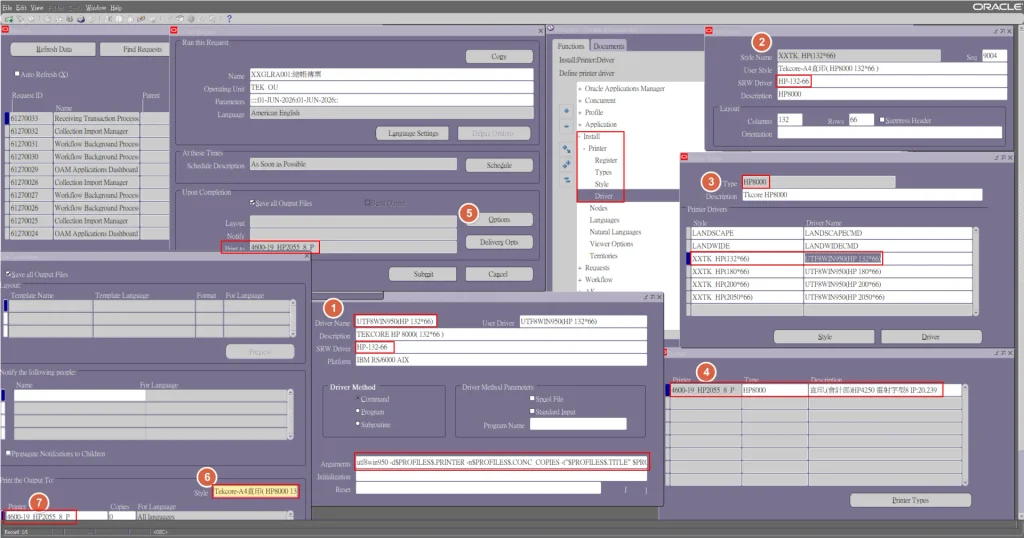
Task: Toggle the Spool File checkbox
Action: (x=532, y=398)
